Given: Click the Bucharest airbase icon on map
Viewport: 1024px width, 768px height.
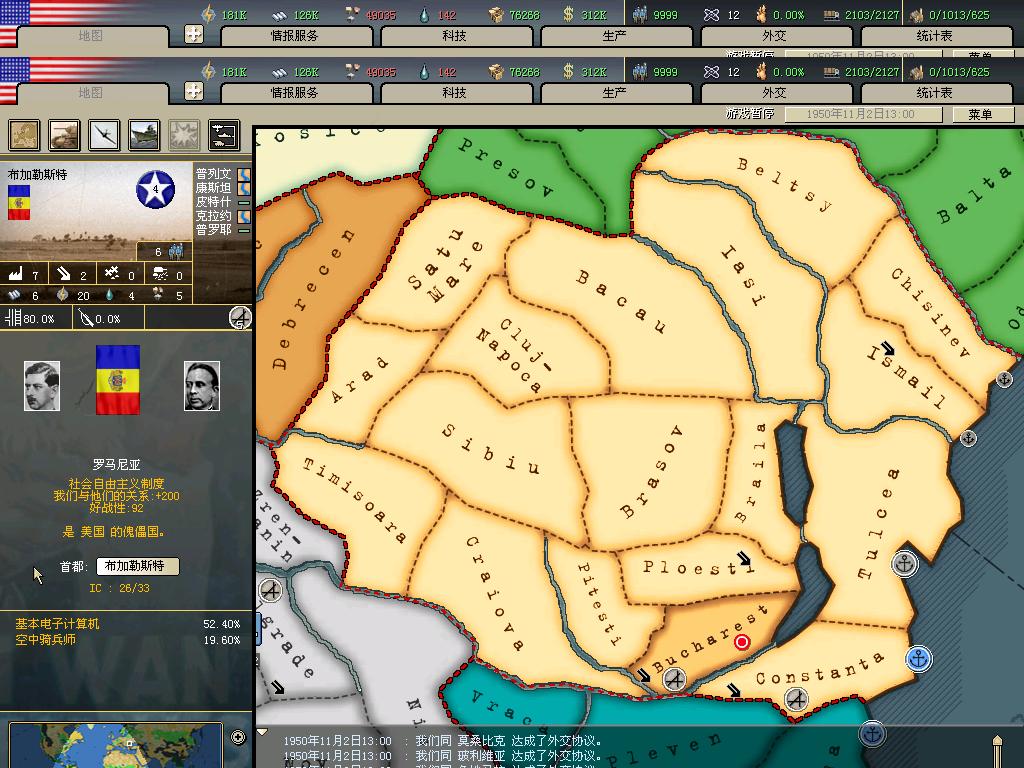Looking at the screenshot, I should pos(674,680).
